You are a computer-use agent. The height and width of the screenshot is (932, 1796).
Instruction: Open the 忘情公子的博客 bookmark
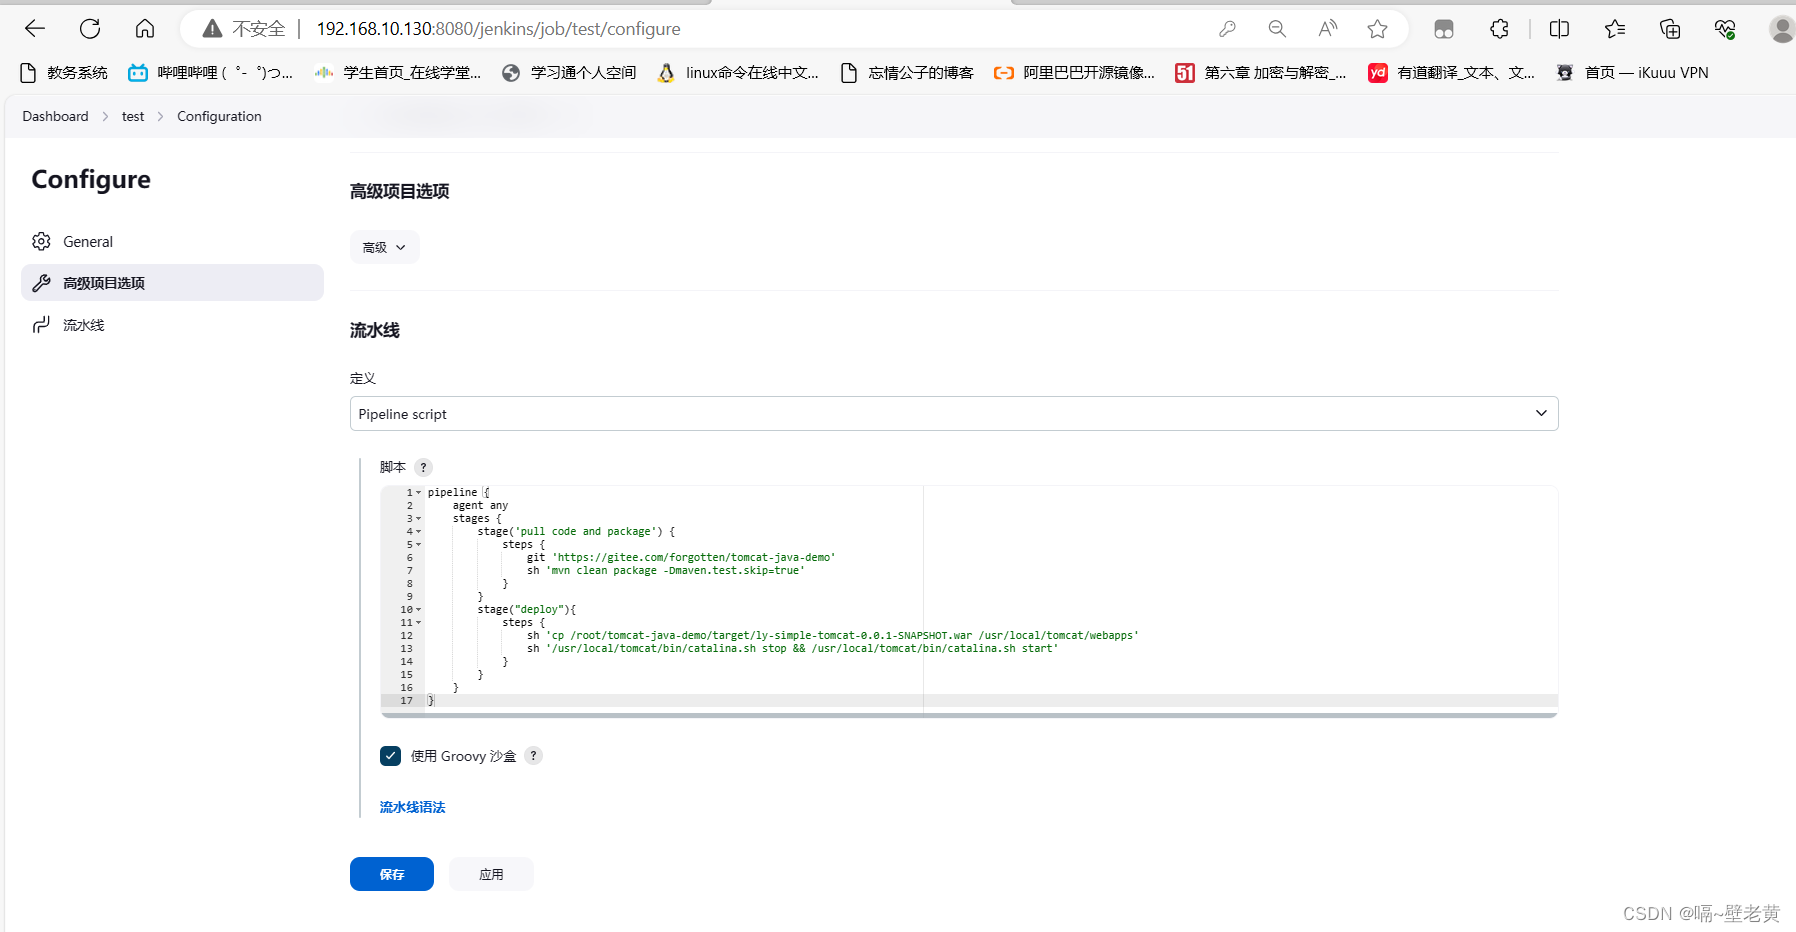click(907, 72)
